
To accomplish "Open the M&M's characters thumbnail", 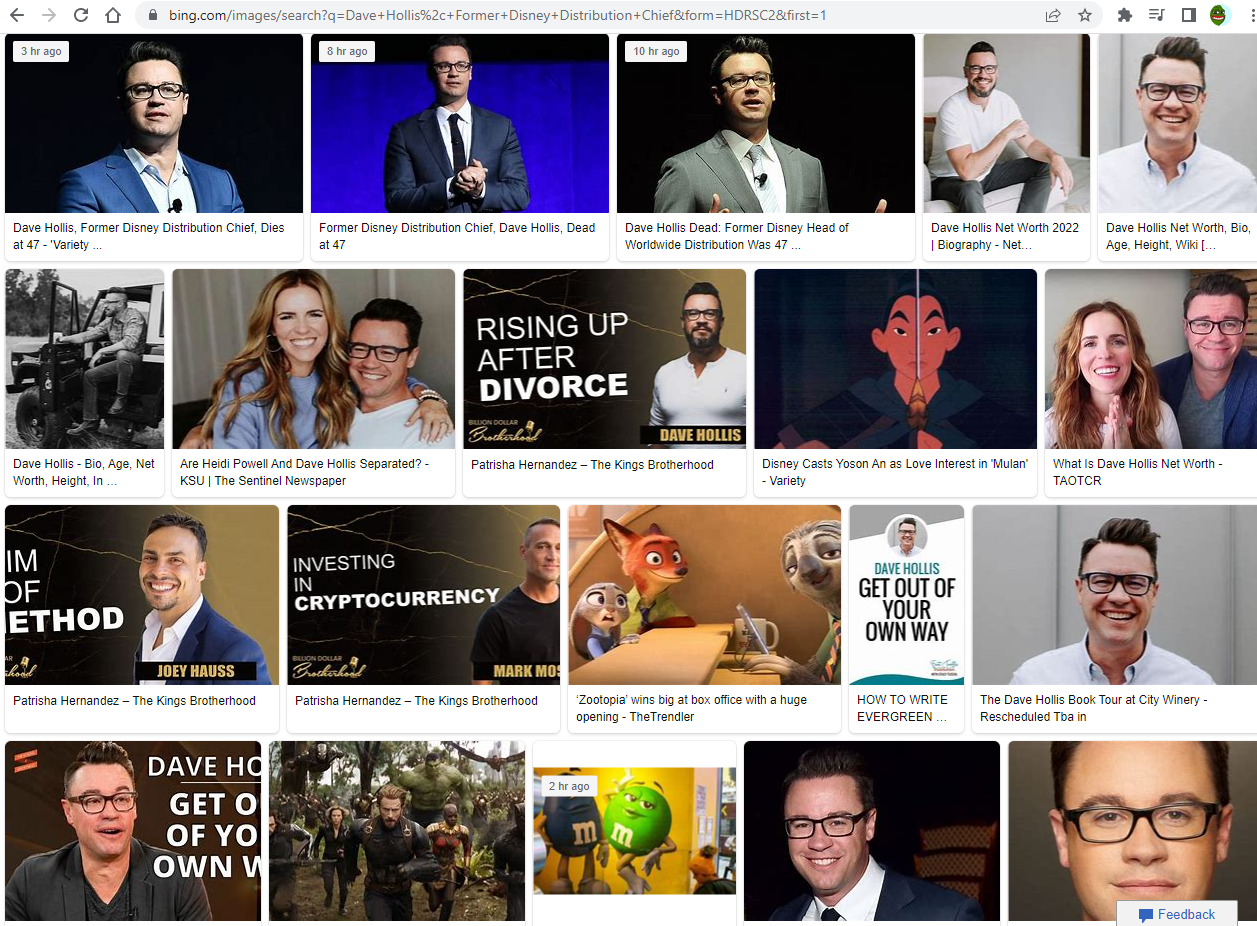I will [x=634, y=831].
